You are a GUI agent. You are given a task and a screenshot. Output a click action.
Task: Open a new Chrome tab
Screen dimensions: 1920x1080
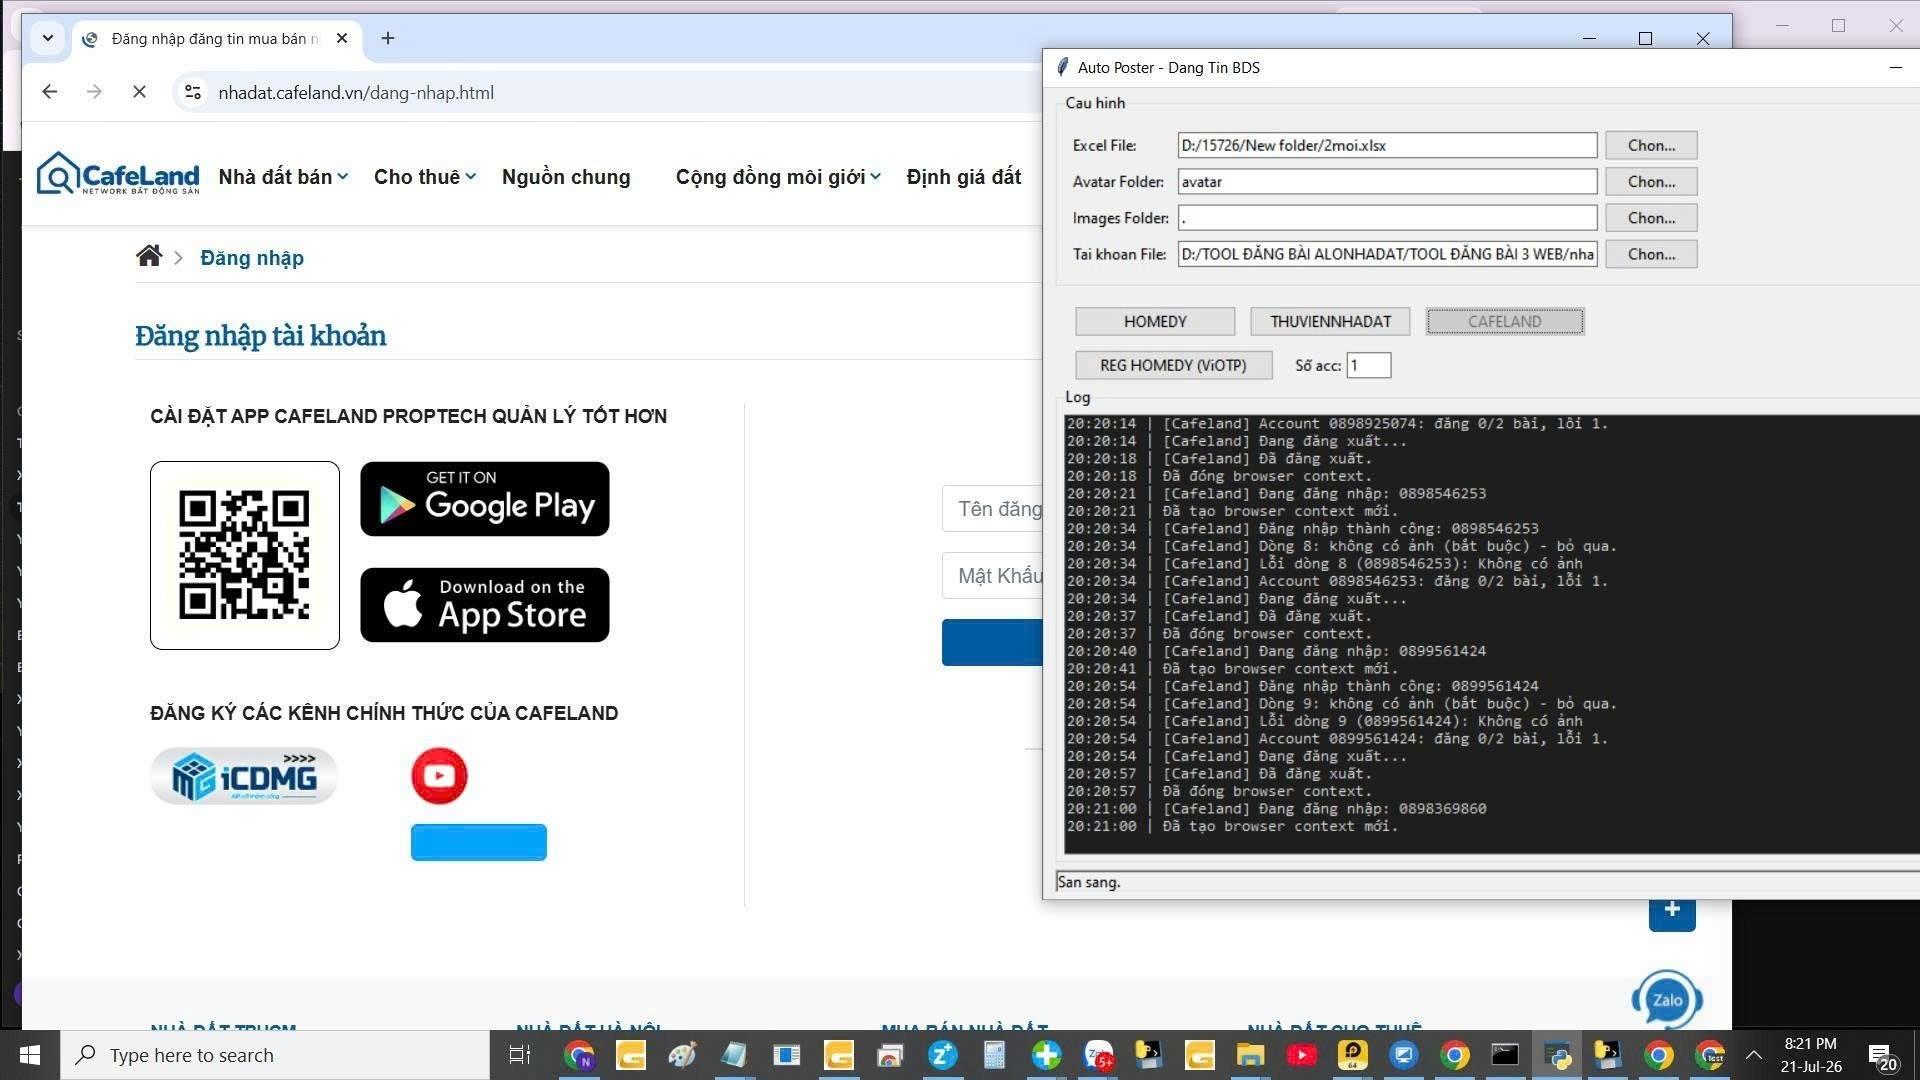388,38
